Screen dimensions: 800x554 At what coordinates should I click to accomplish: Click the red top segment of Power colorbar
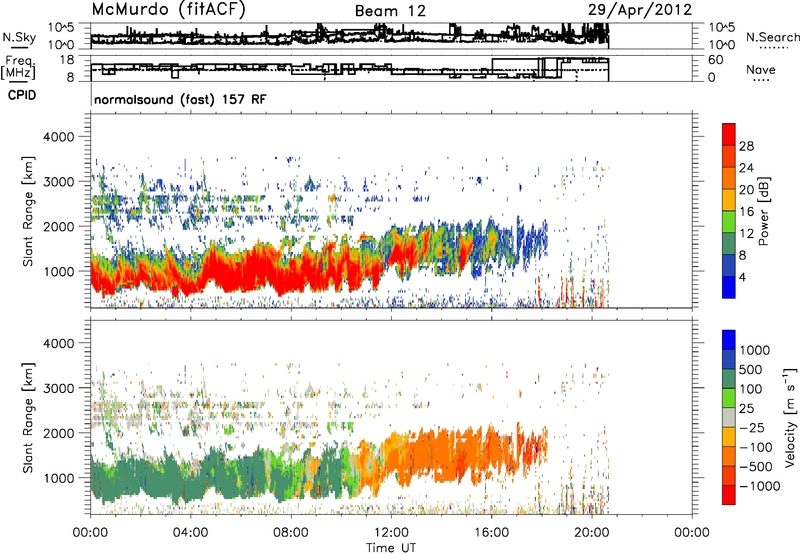[x=729, y=134]
